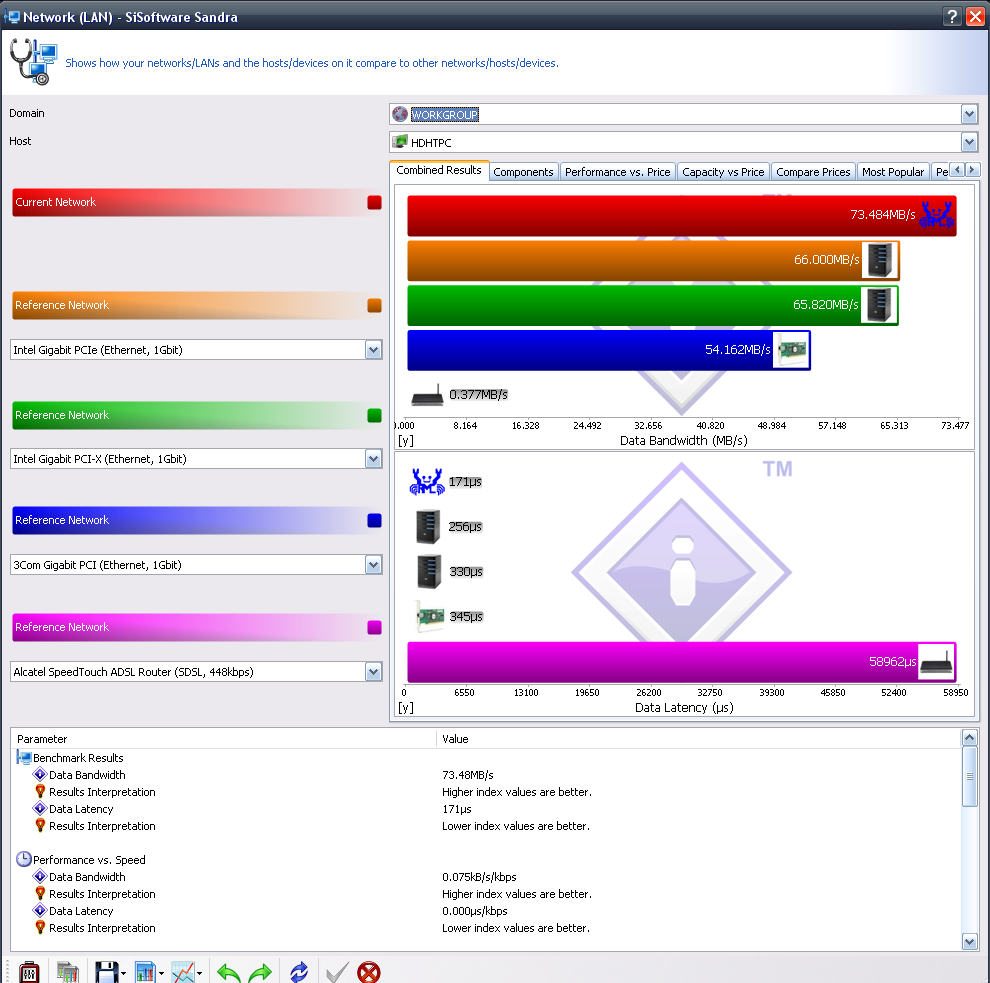The width and height of the screenshot is (990, 983).
Task: Open the Intel Gigabit PCIe dropdown
Action: (x=374, y=350)
